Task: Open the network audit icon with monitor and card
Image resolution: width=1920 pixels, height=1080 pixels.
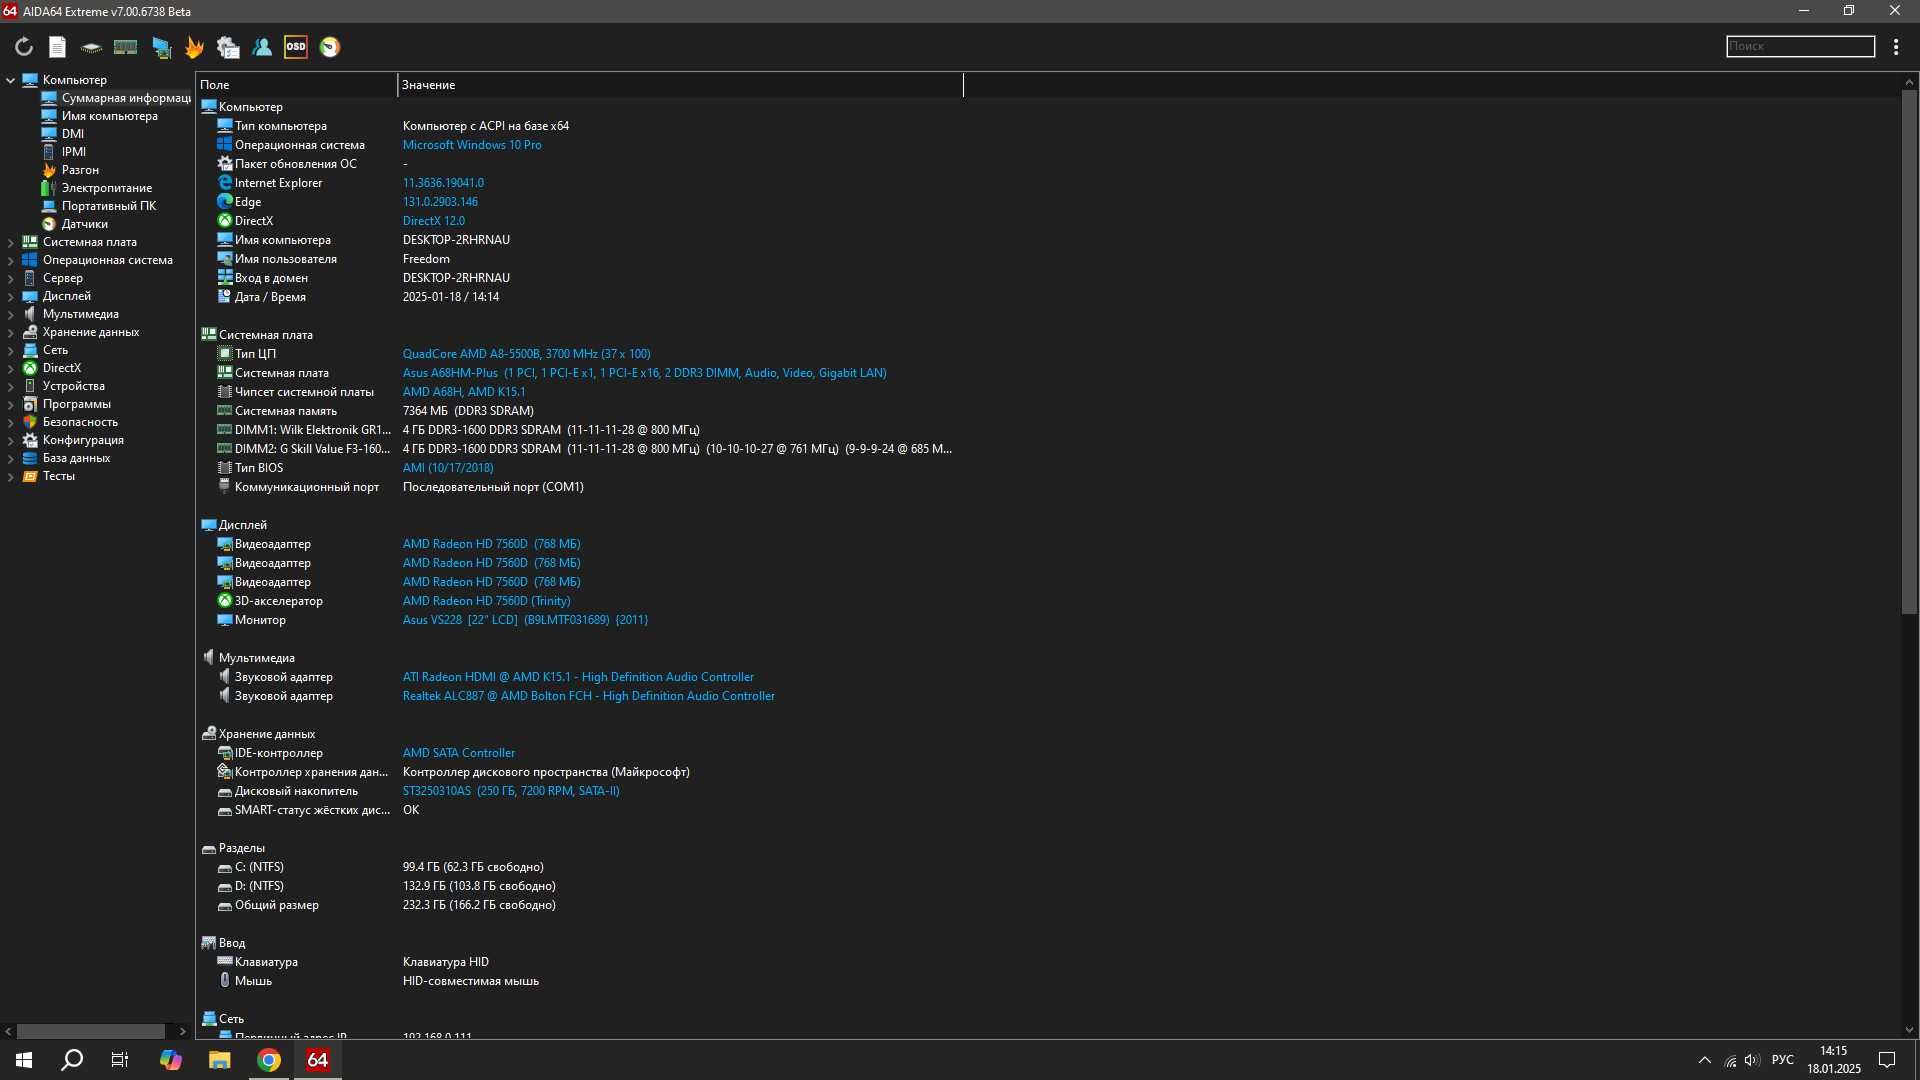Action: point(161,47)
